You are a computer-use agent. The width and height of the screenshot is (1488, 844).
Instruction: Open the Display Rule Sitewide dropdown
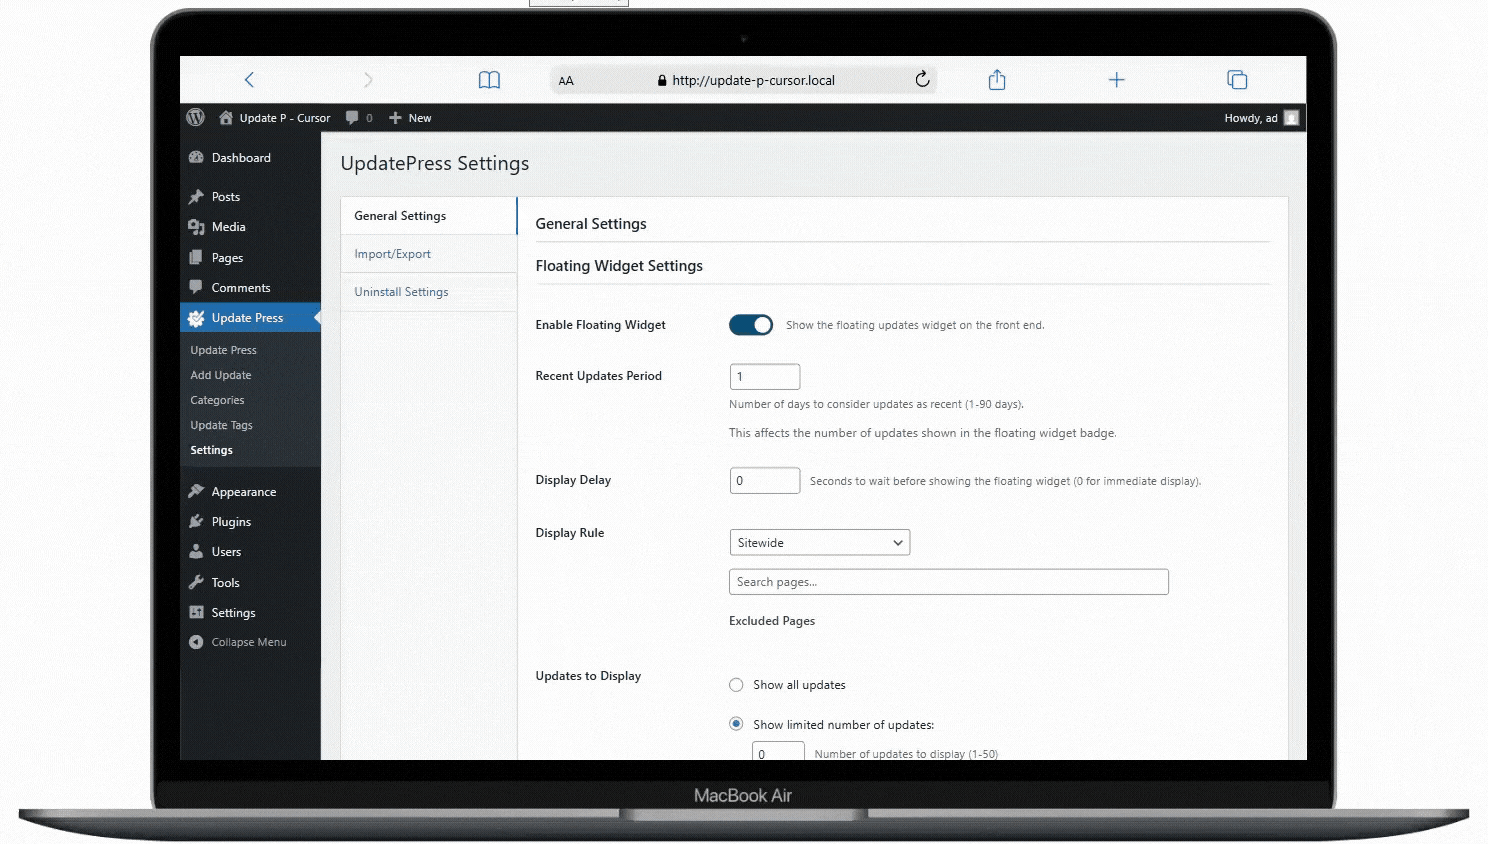pos(820,543)
